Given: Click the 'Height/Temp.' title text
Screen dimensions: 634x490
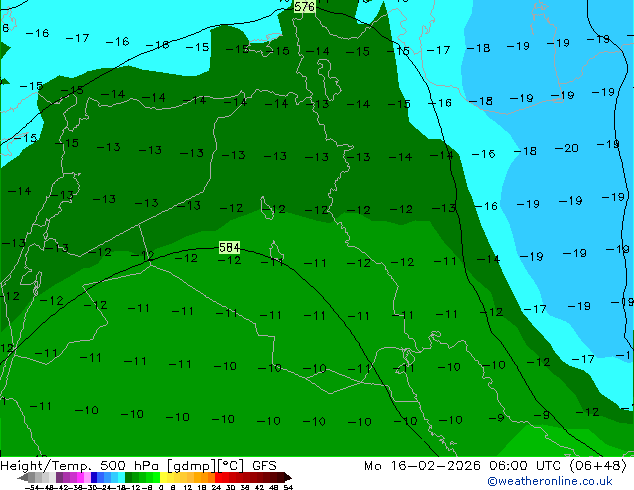Looking at the screenshot, I should [48, 466].
